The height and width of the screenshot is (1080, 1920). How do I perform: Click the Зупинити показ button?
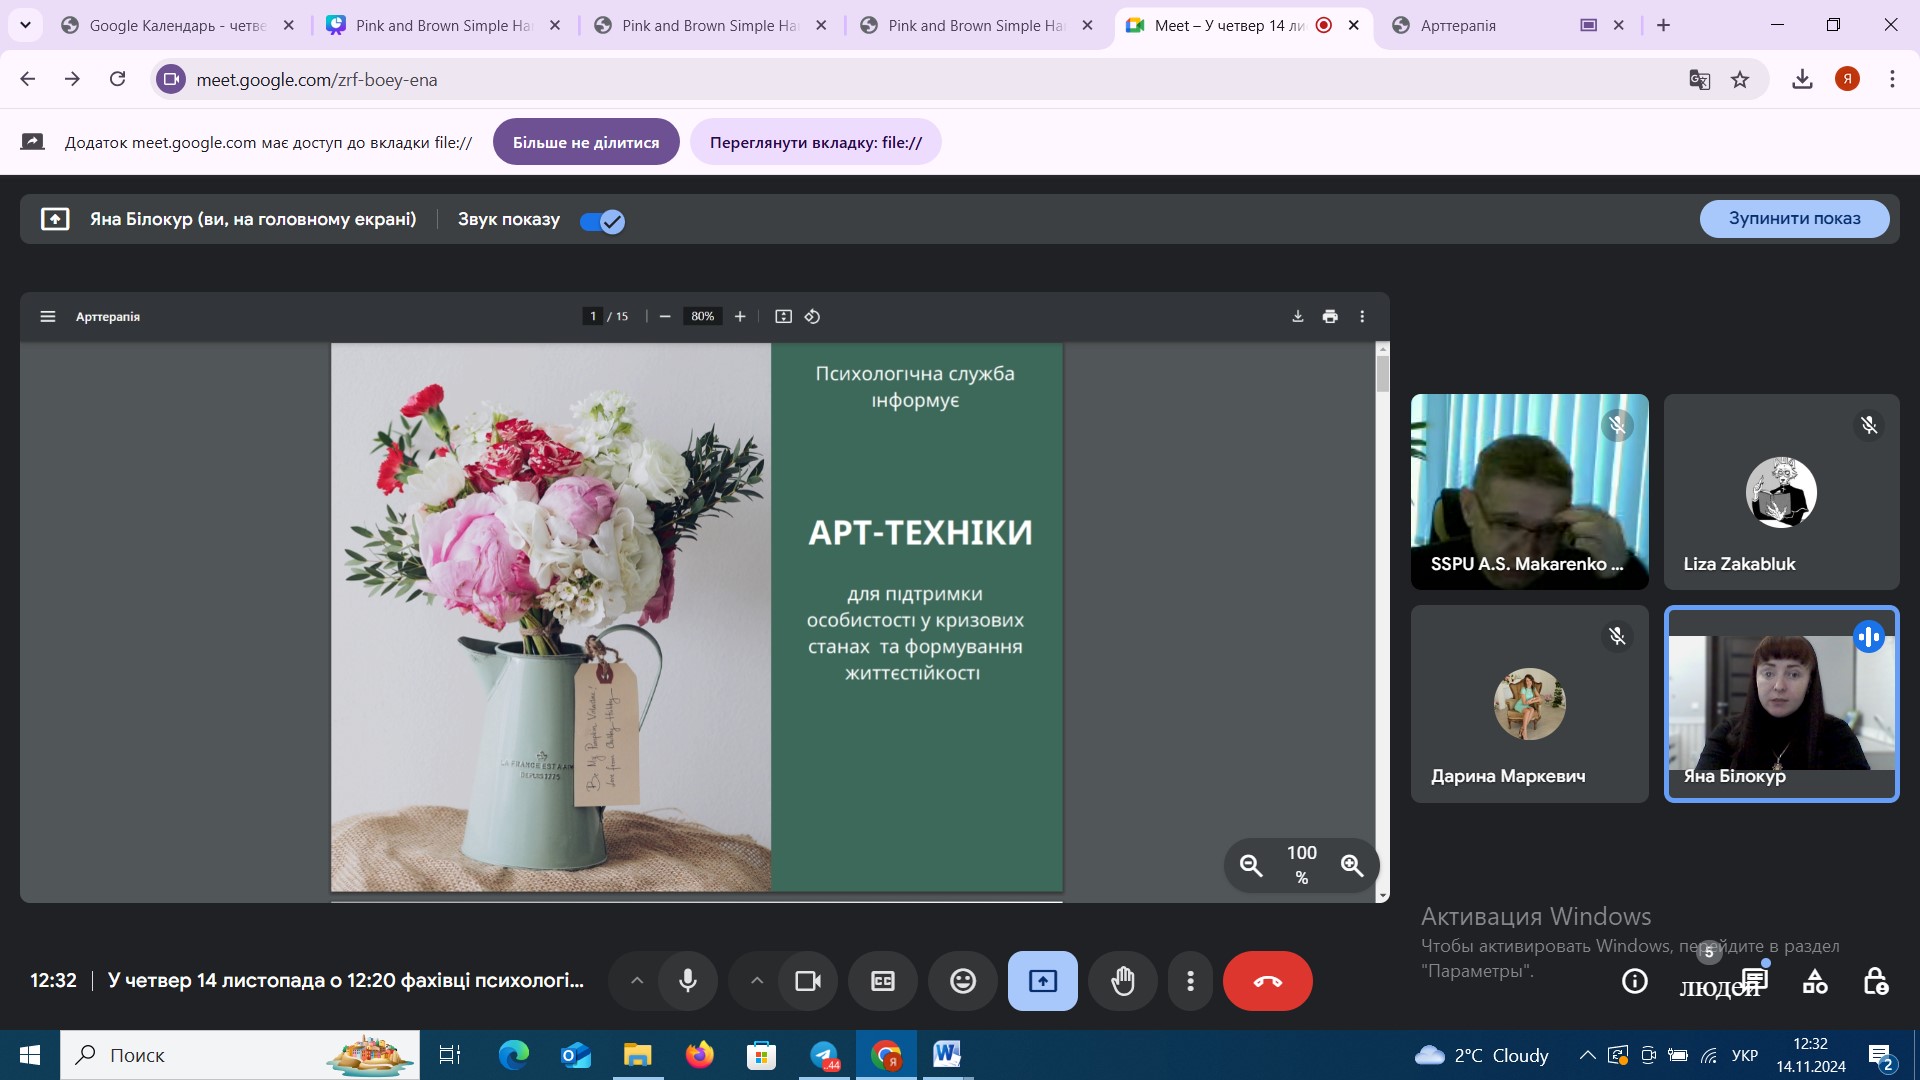click(1794, 218)
